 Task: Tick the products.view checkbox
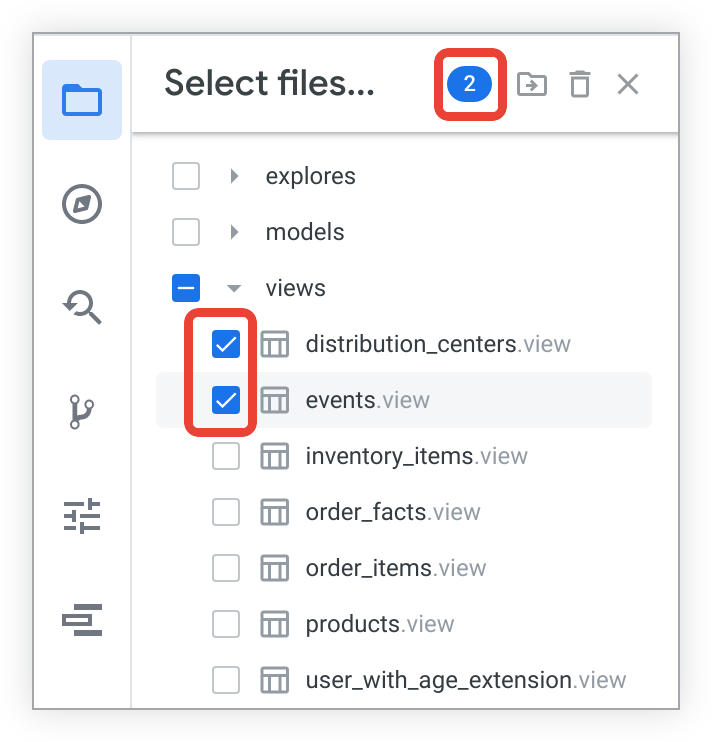click(x=226, y=624)
